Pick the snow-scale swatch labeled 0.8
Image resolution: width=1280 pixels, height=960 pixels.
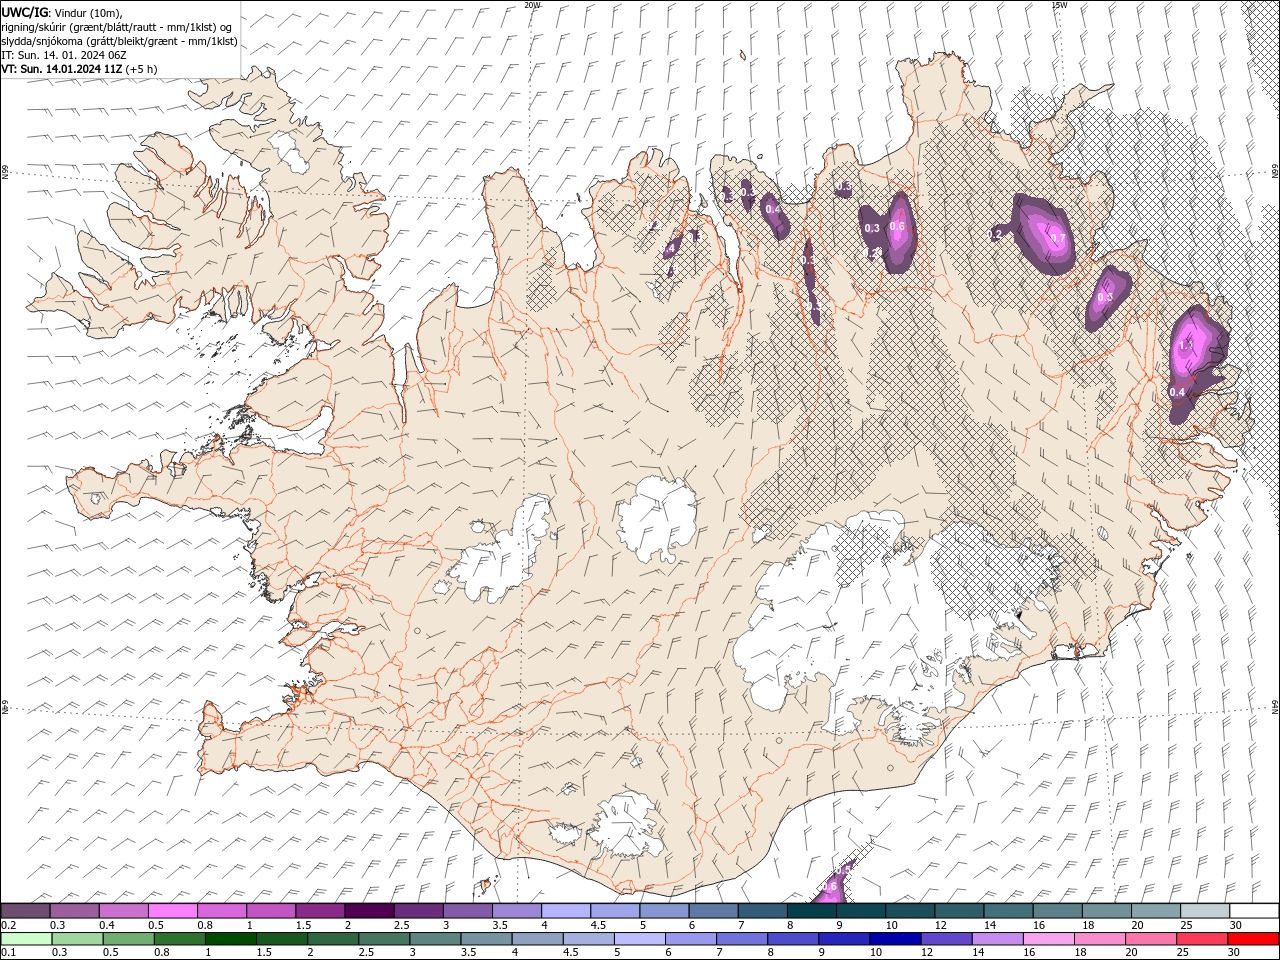[x=221, y=911]
